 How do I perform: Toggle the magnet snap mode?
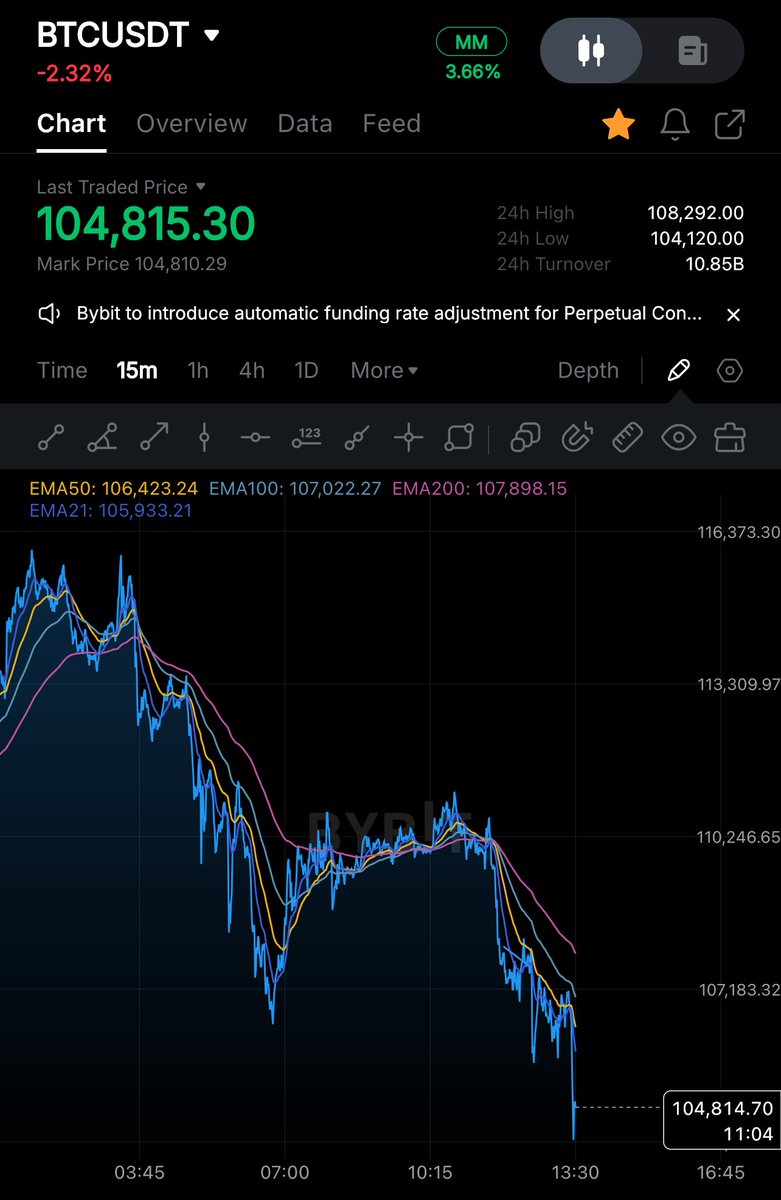pos(577,437)
